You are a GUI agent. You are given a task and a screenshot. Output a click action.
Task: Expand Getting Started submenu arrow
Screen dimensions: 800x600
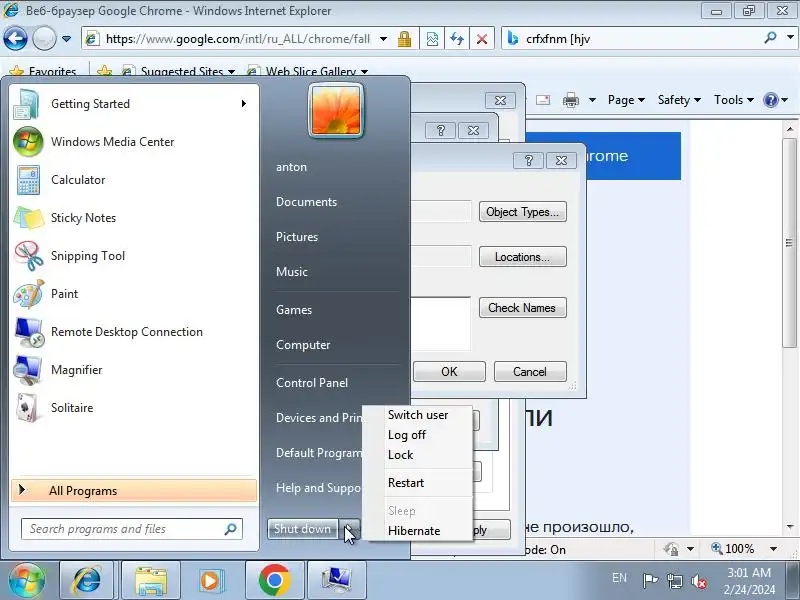(244, 104)
